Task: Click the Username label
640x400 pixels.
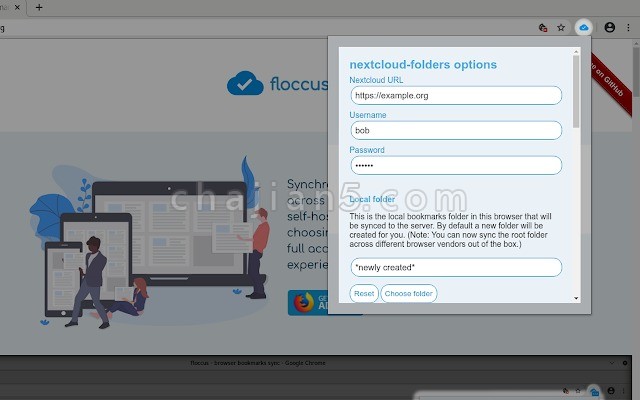Action: [368, 115]
